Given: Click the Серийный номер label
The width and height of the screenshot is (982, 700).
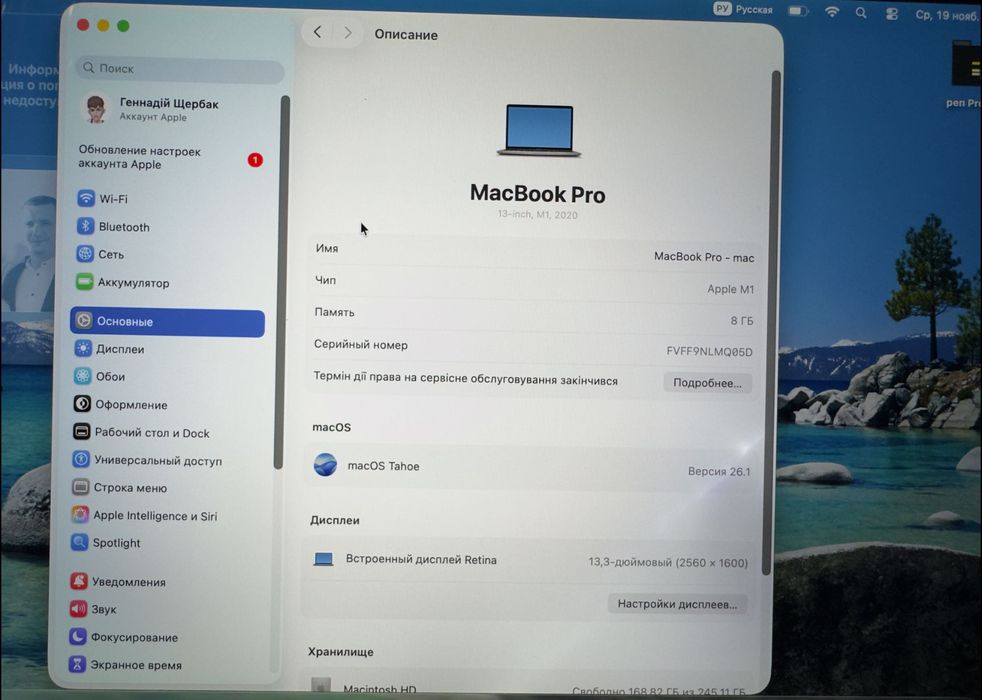Looking at the screenshot, I should pyautogui.click(x=360, y=344).
